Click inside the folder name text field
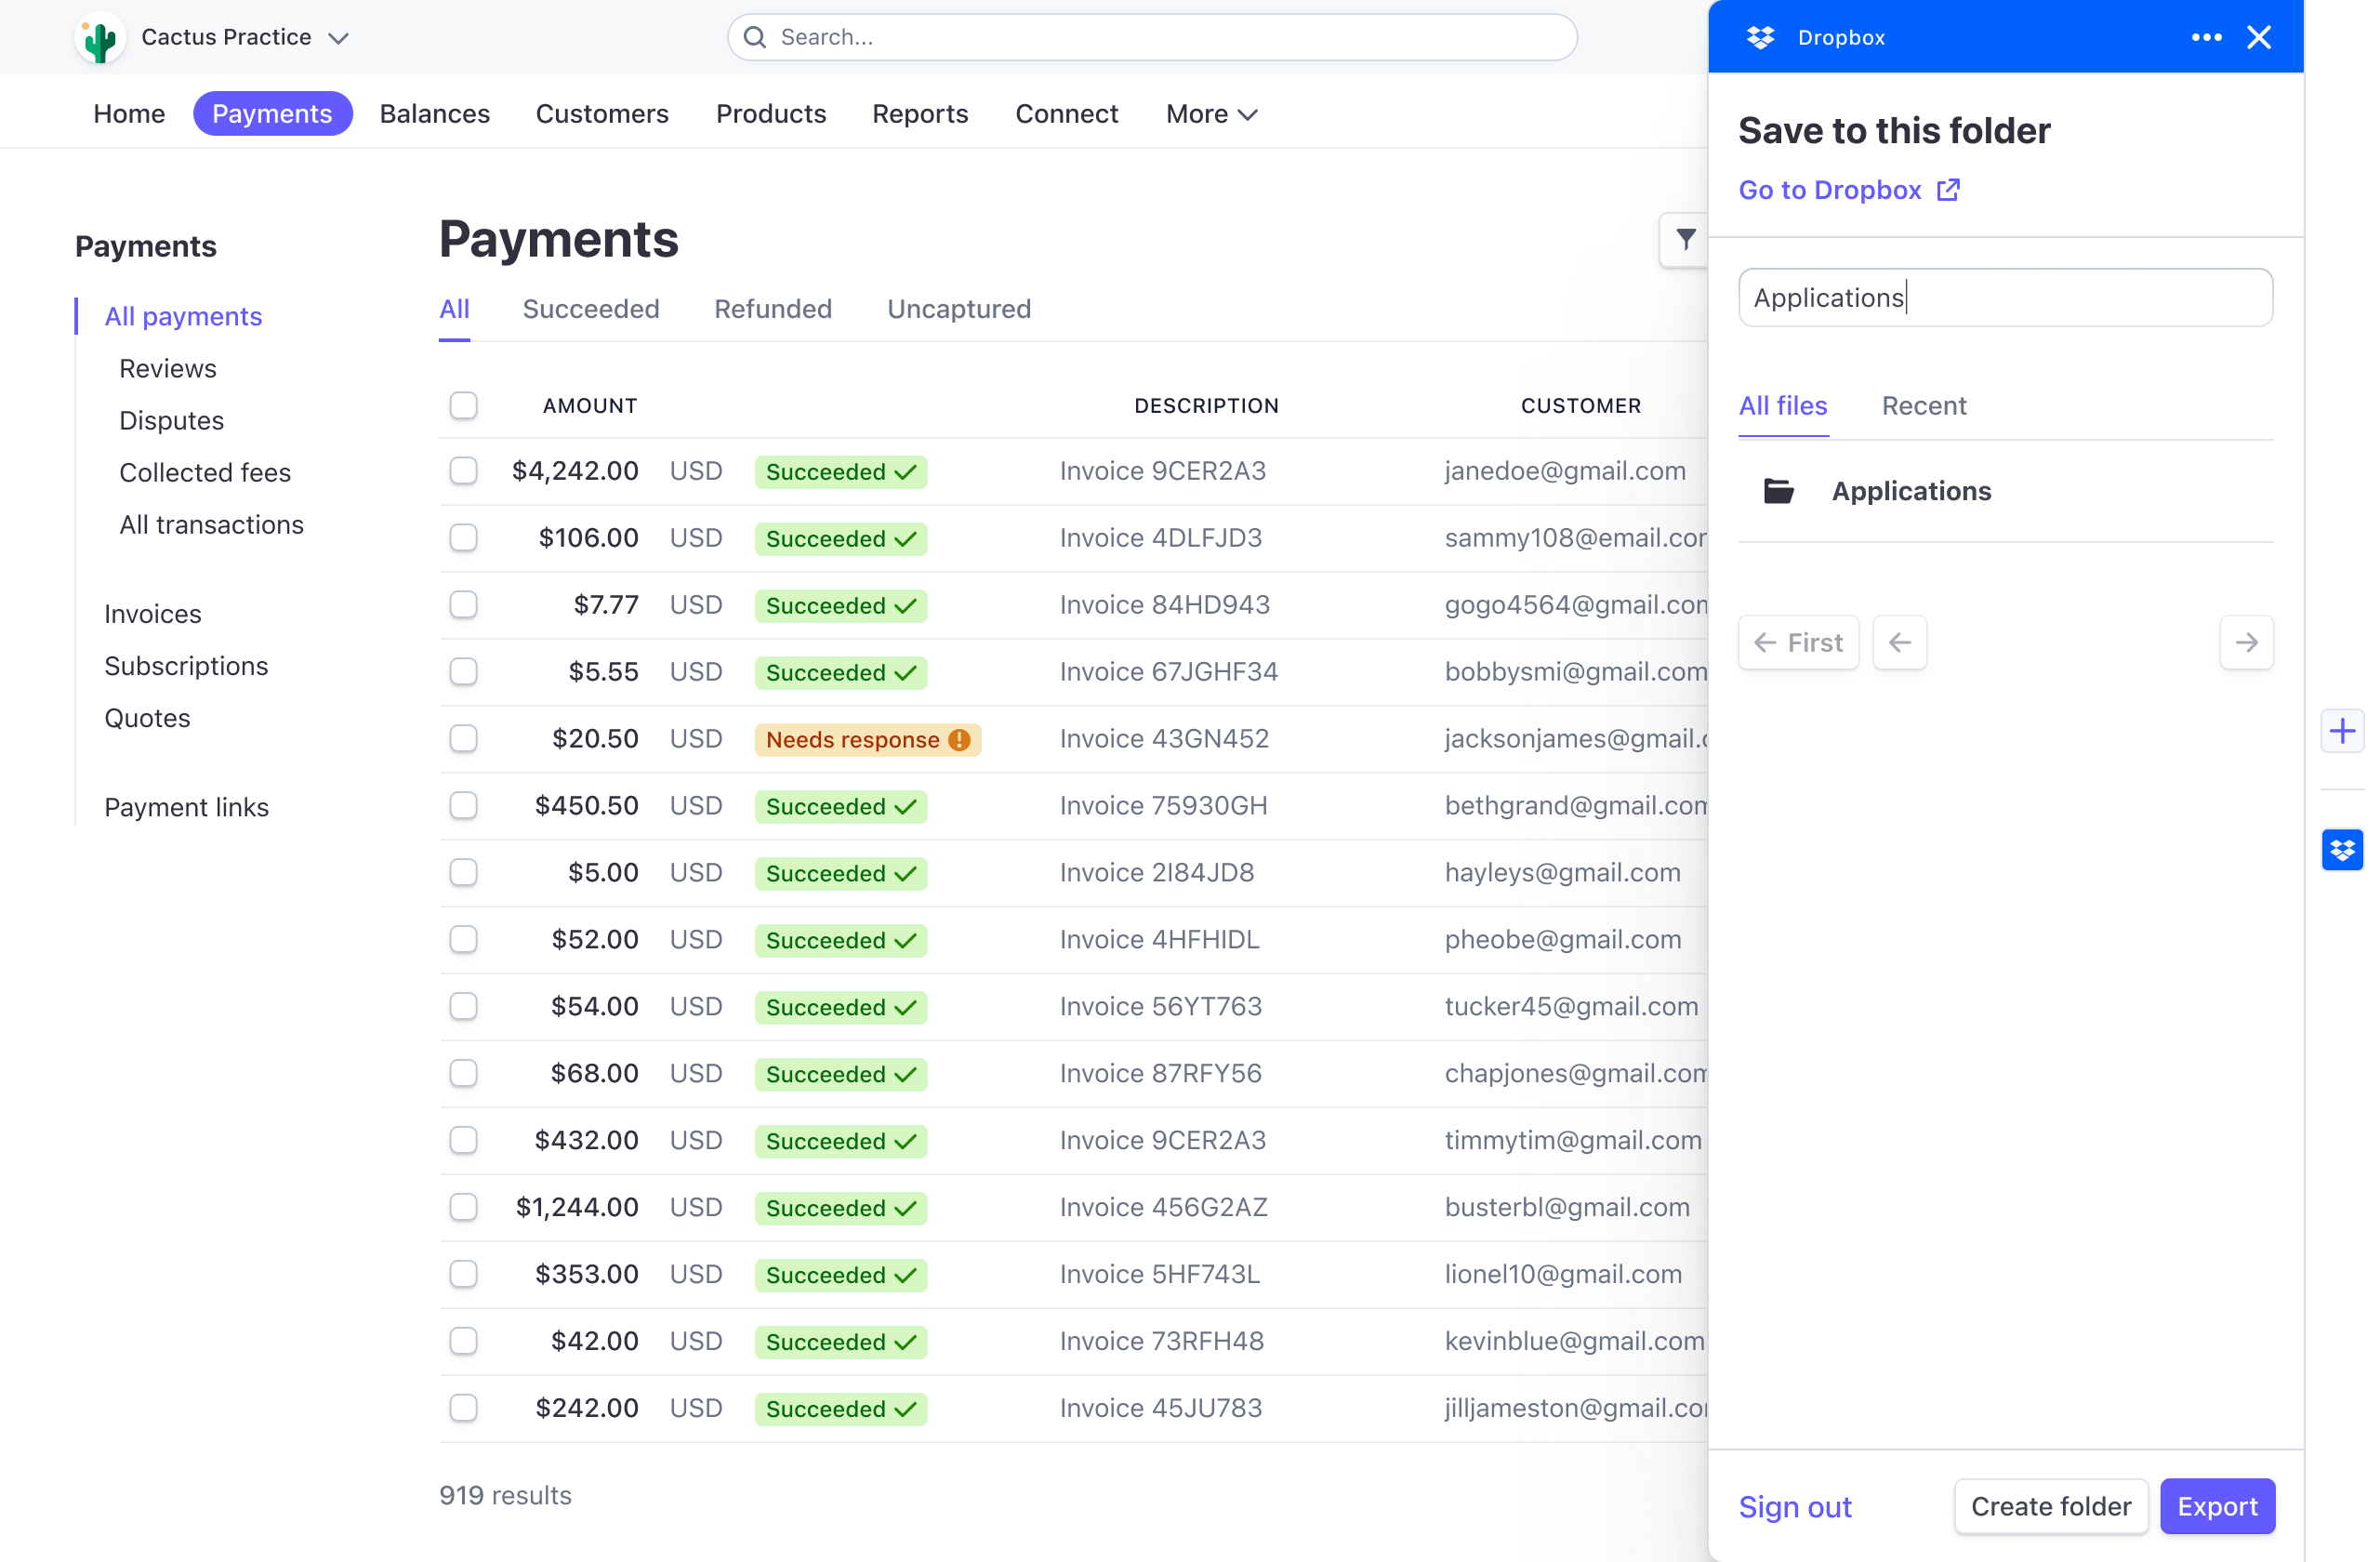The image size is (2380, 1562). (2005, 297)
